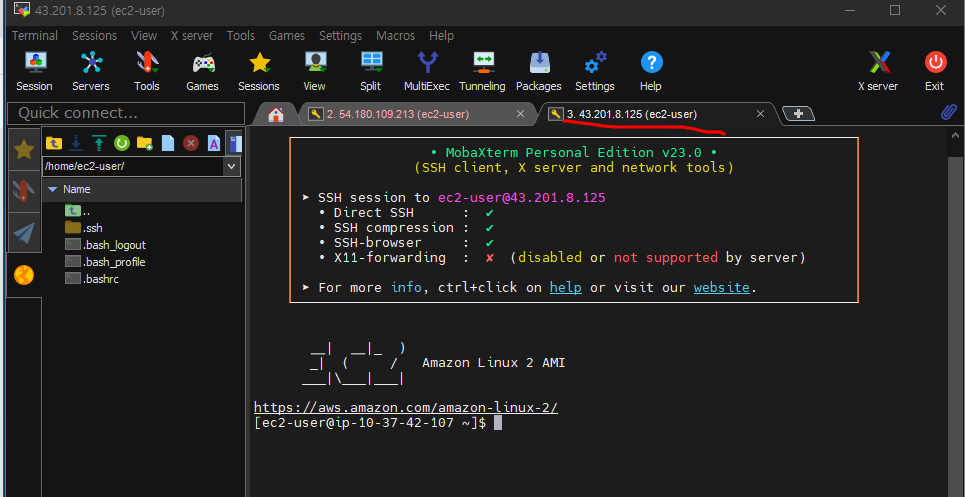Follow the help link in the terminal banner
This screenshot has height=497, width=965.
pyautogui.click(x=566, y=287)
